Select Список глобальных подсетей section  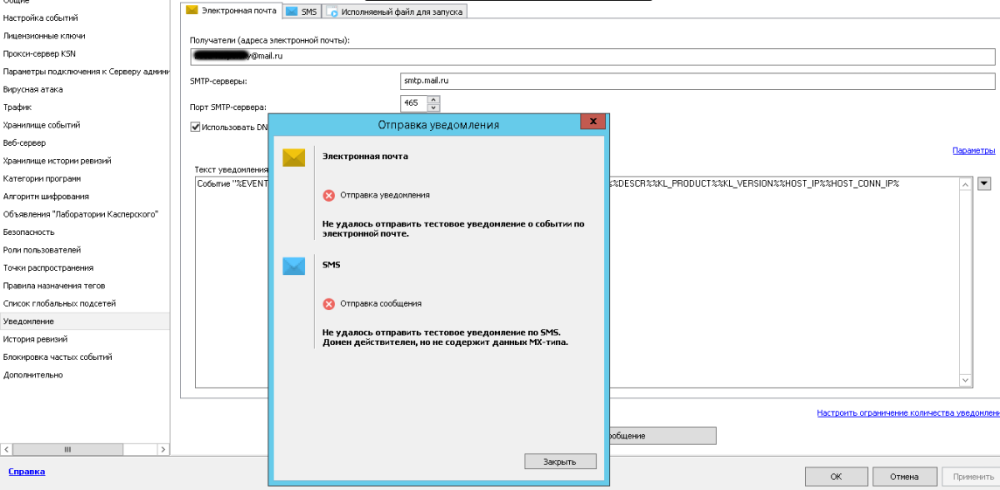[84, 304]
